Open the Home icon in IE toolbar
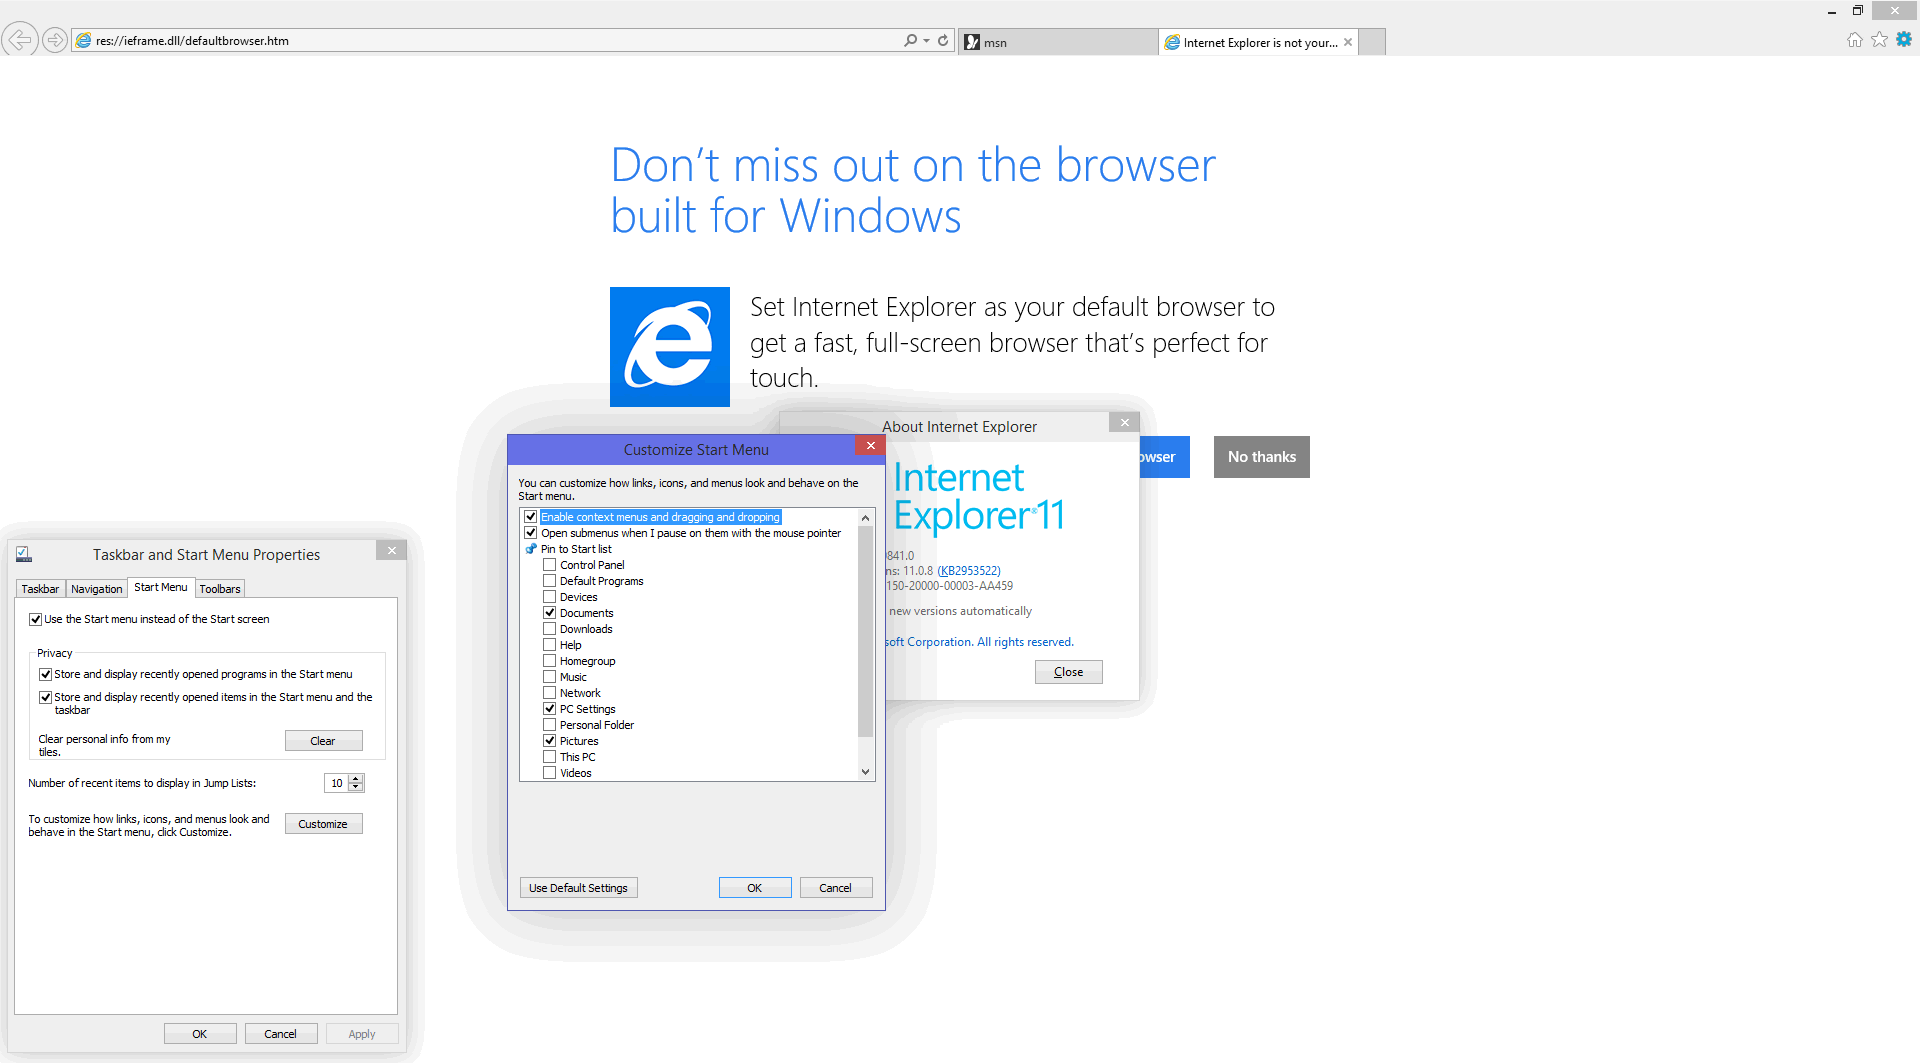Viewport: 1920px width, 1063px height. (x=1855, y=40)
